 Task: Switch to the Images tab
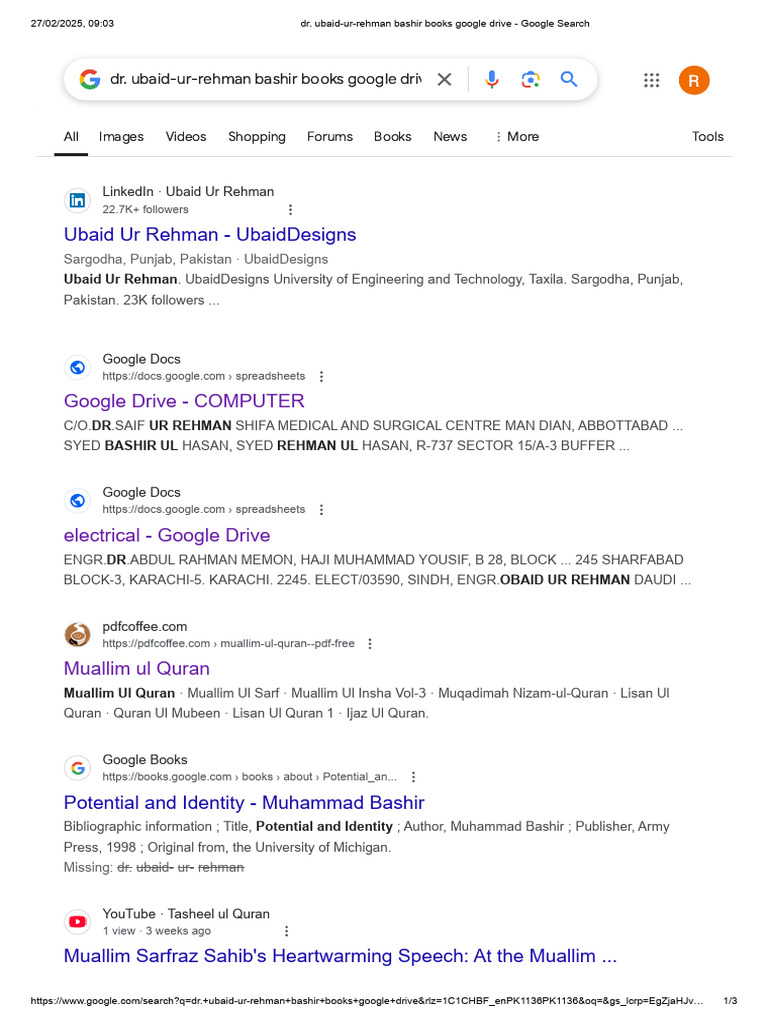[121, 137]
